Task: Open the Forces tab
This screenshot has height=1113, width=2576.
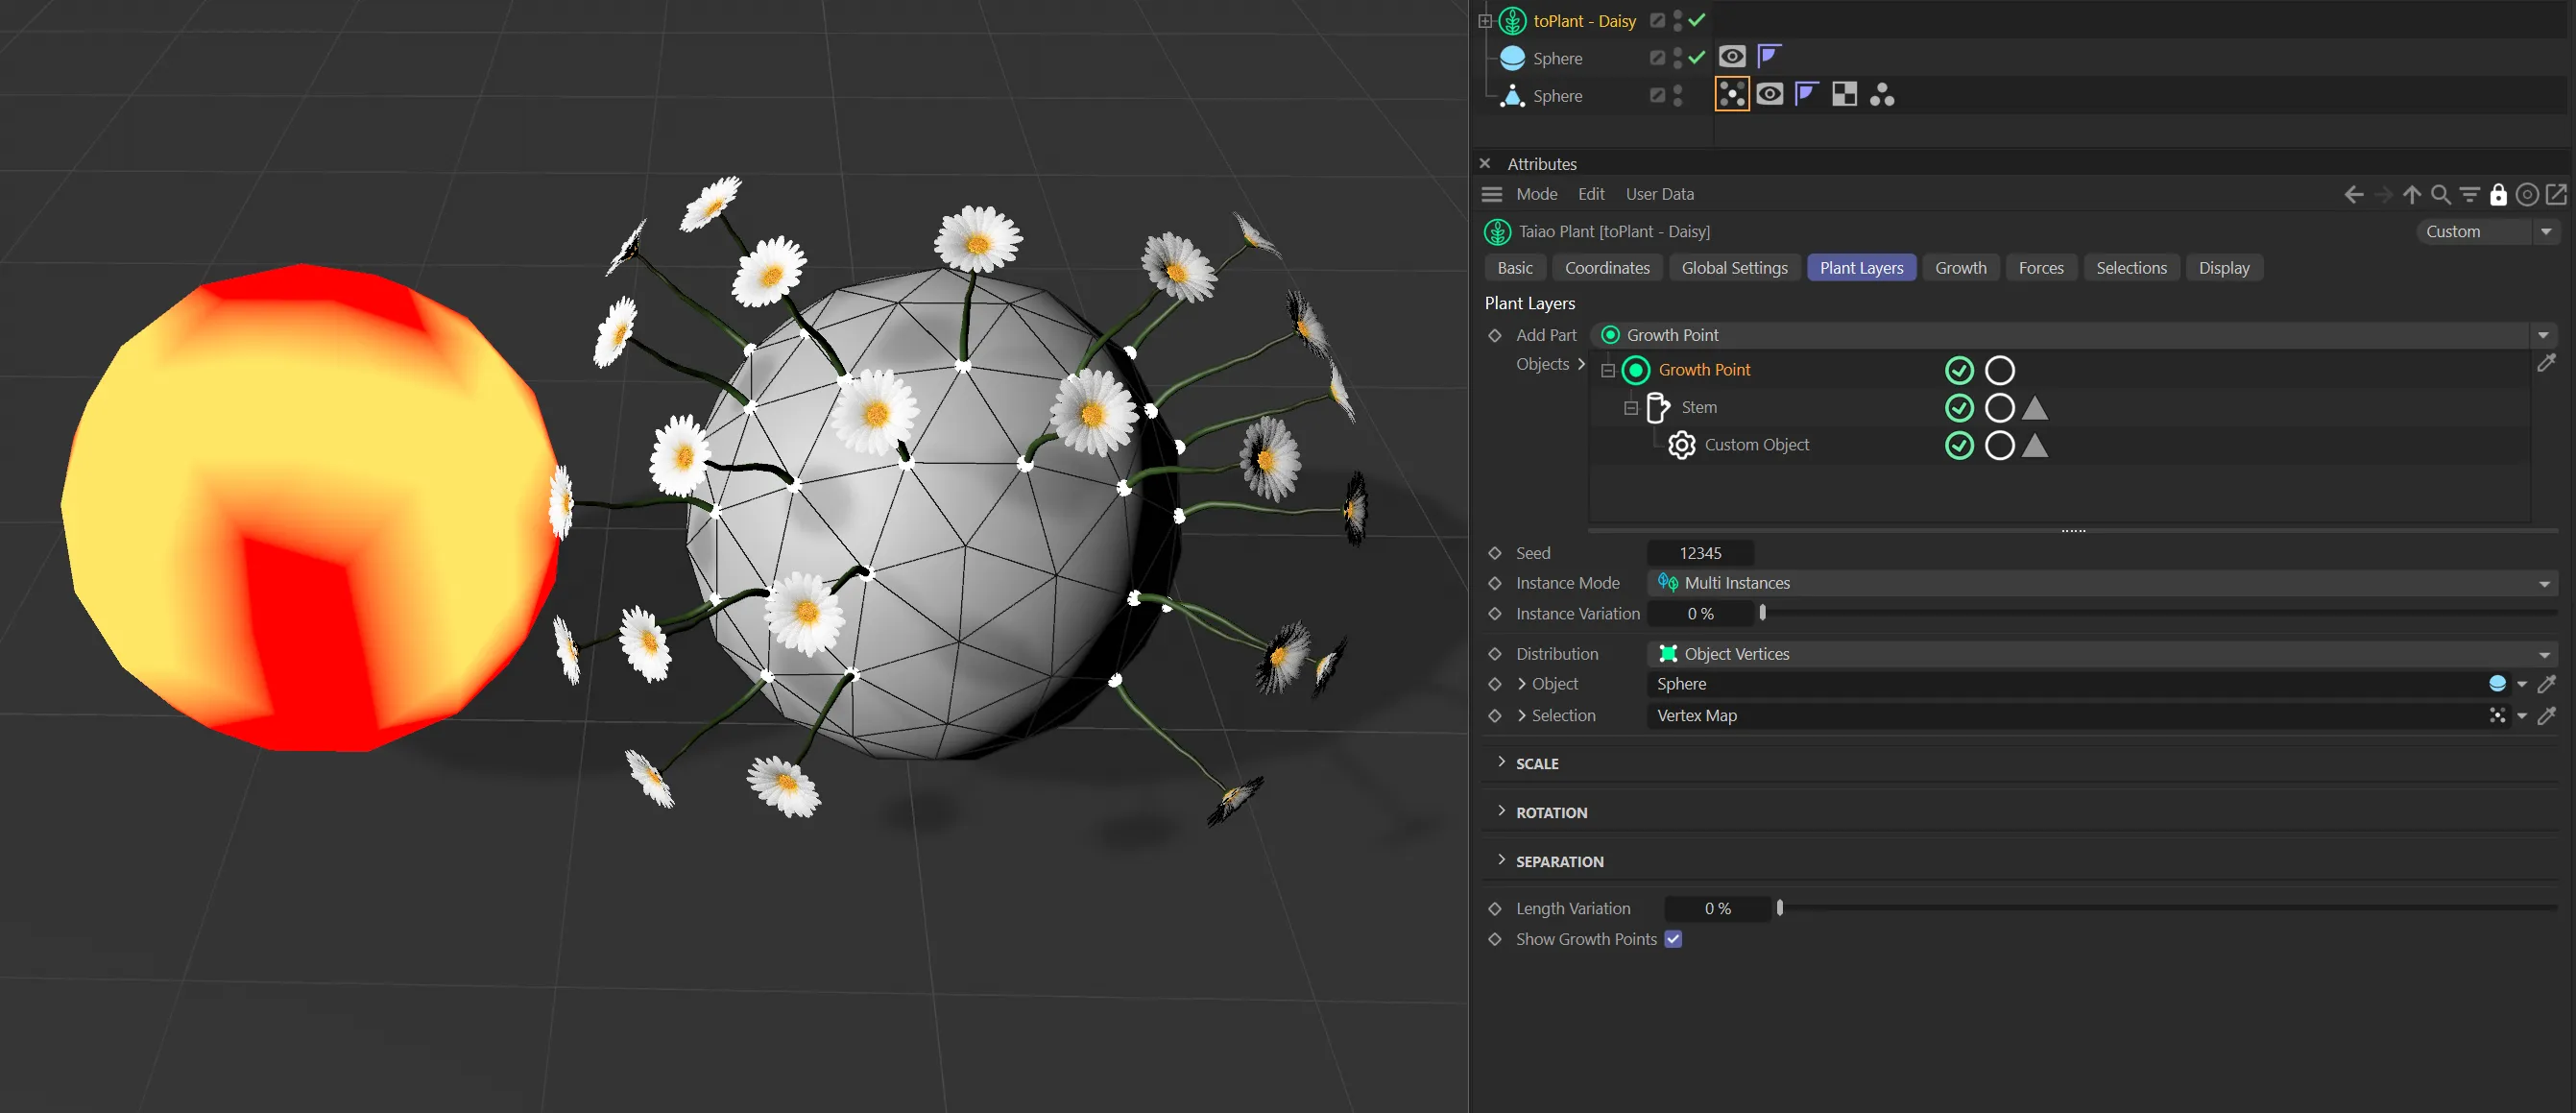Action: tap(2040, 268)
